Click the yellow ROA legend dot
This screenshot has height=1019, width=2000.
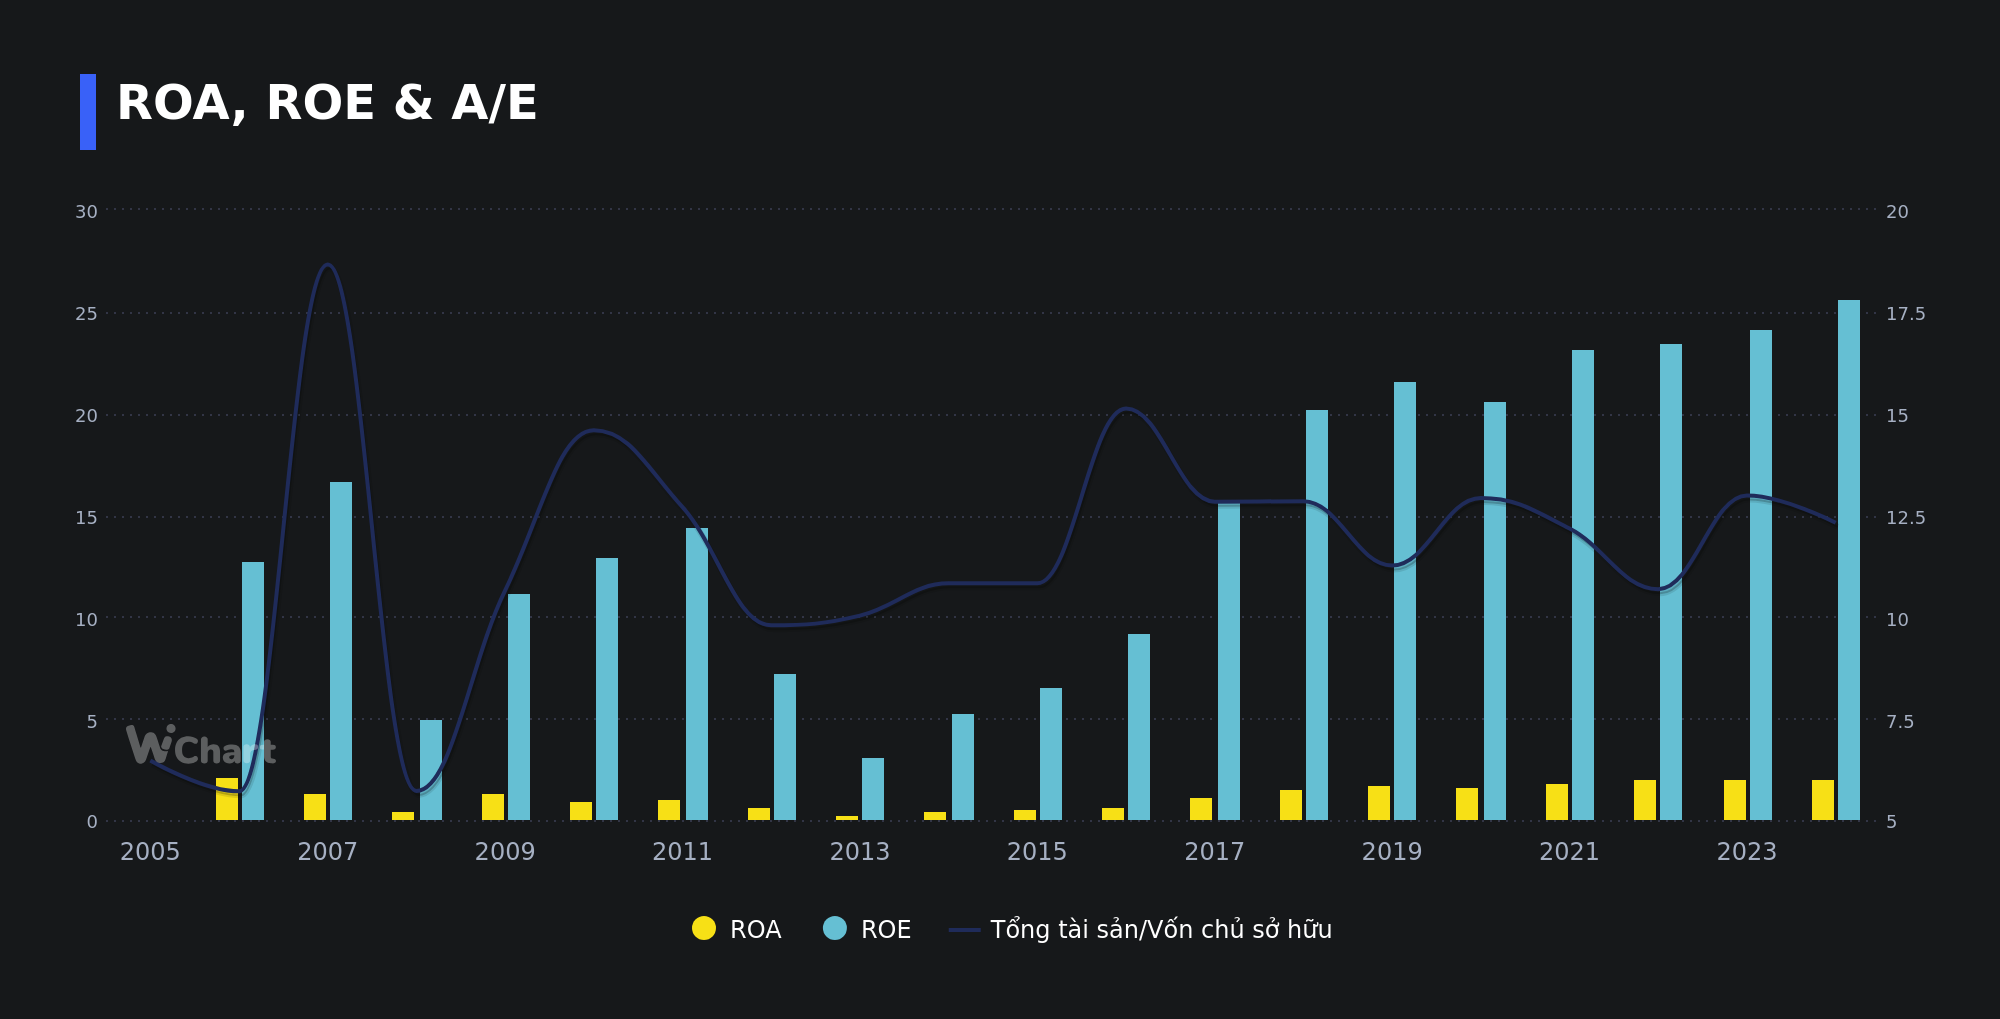click(x=704, y=929)
